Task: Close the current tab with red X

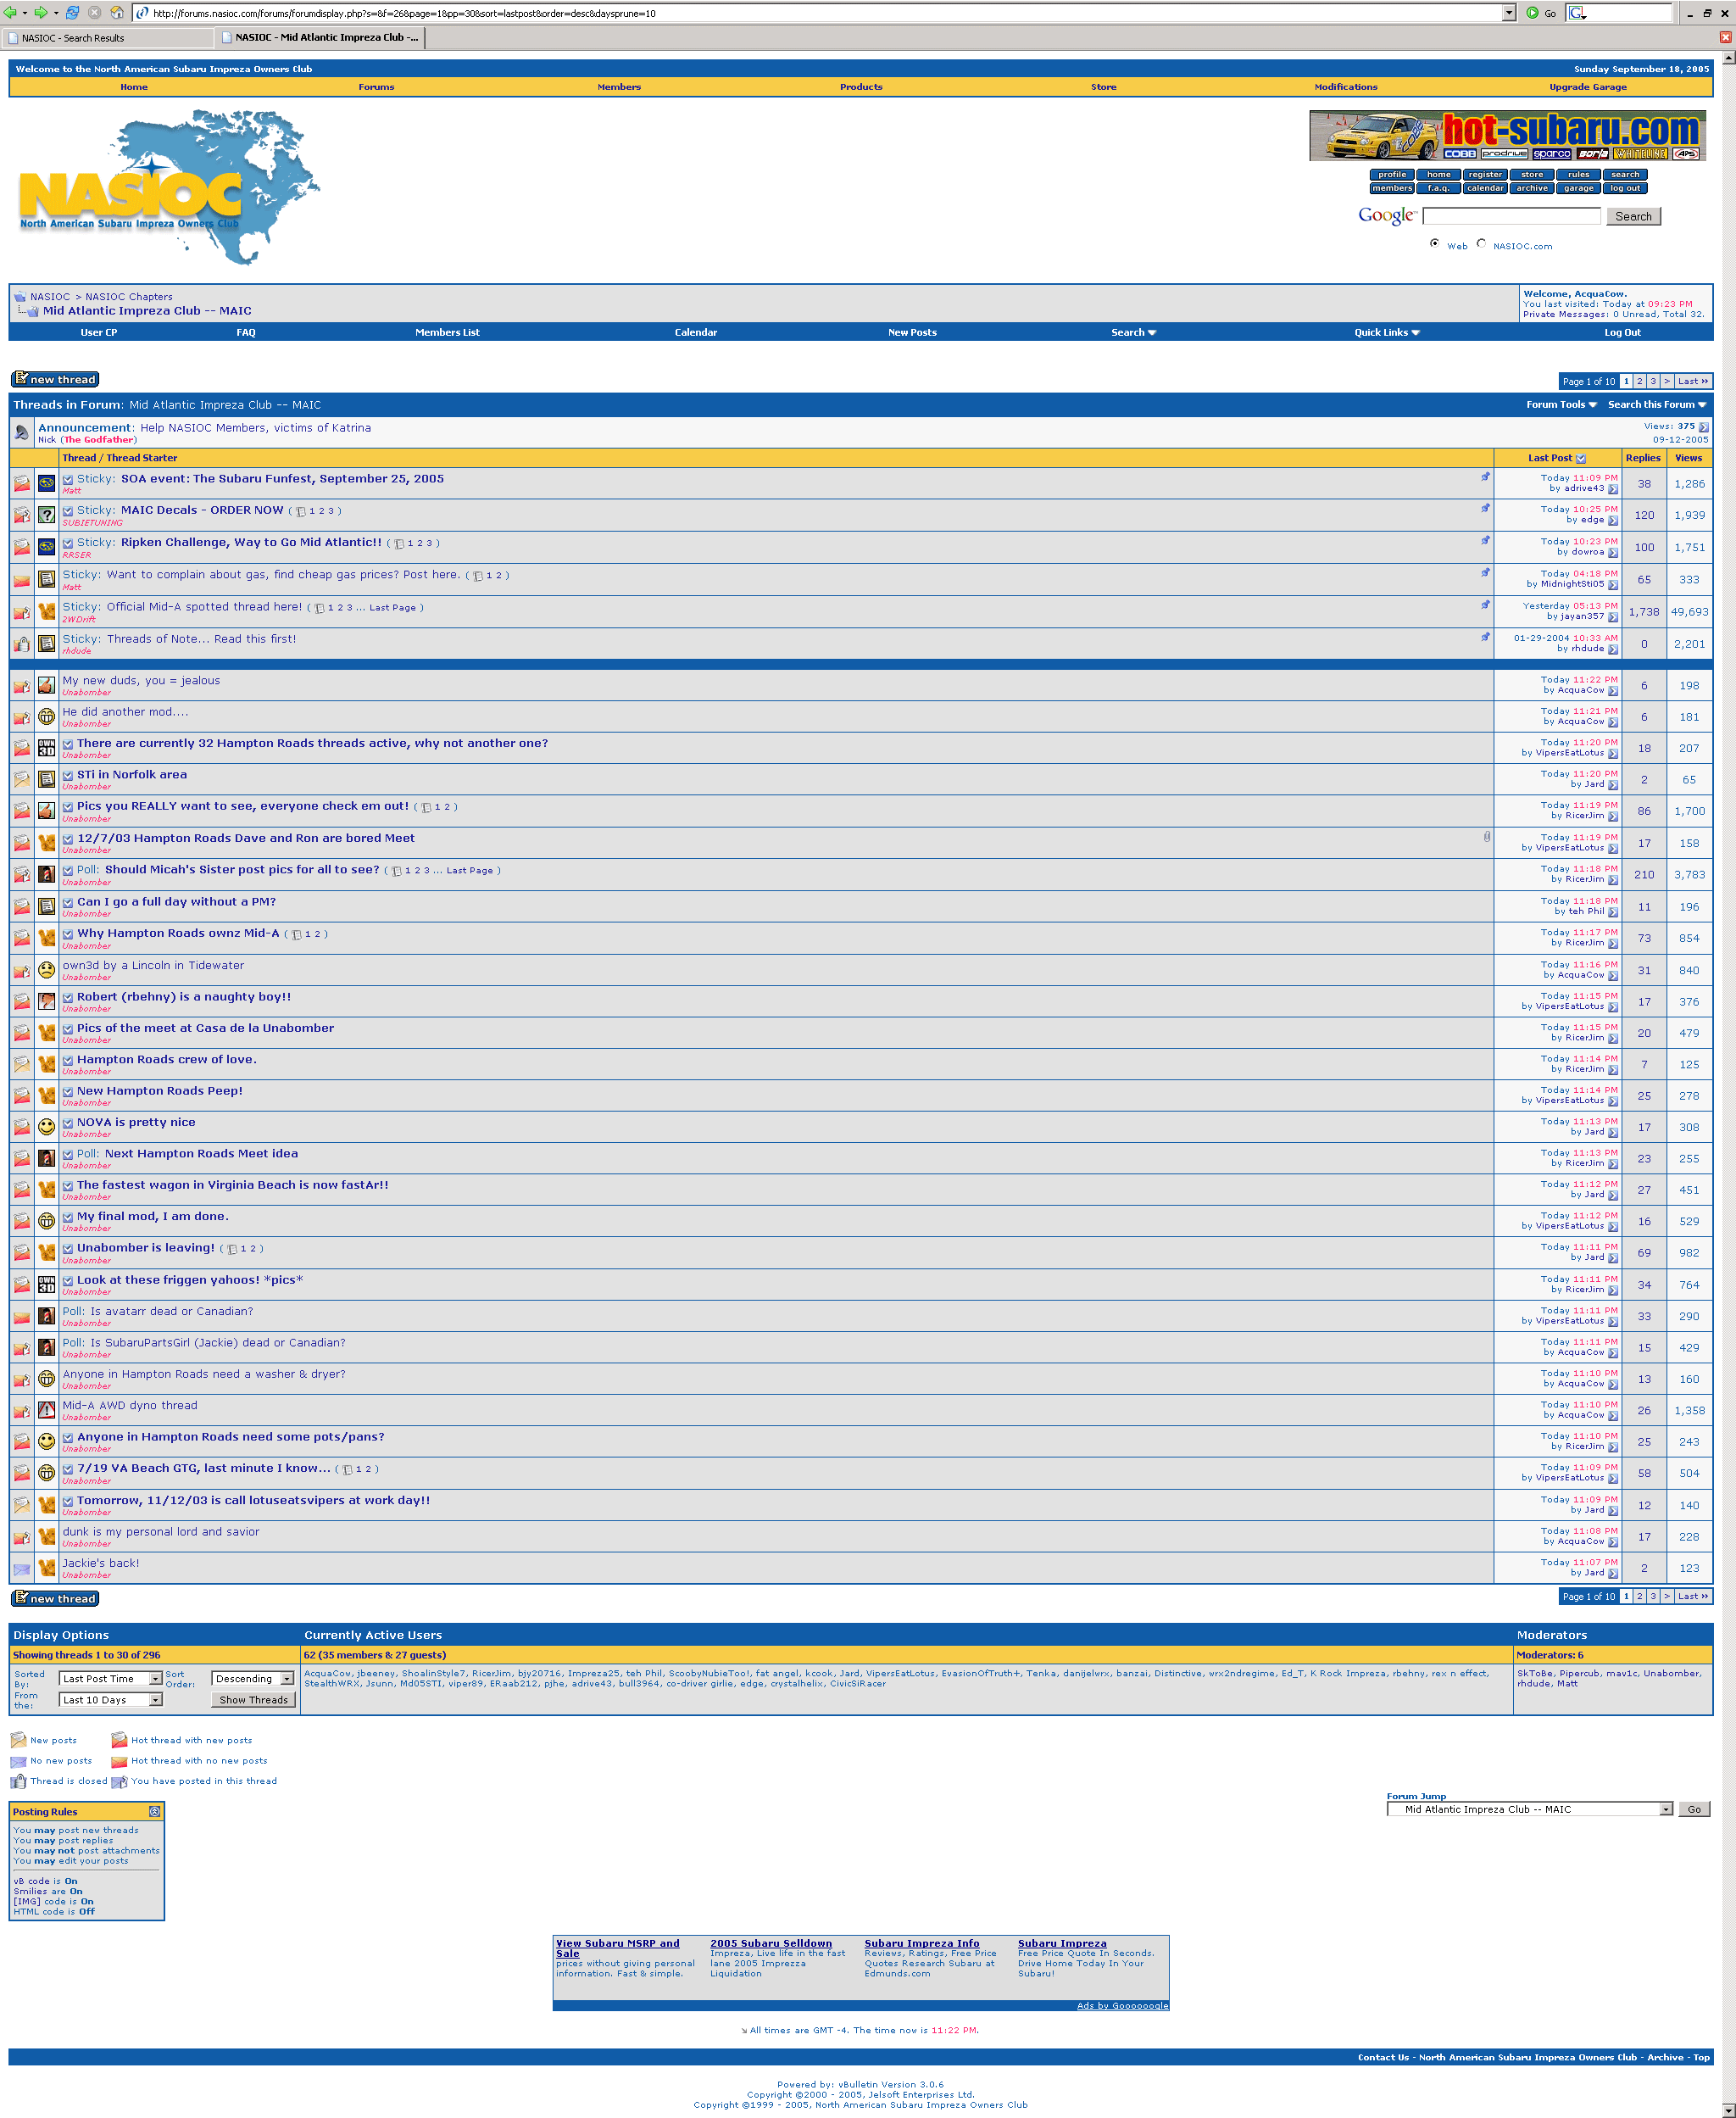Action: [1725, 37]
